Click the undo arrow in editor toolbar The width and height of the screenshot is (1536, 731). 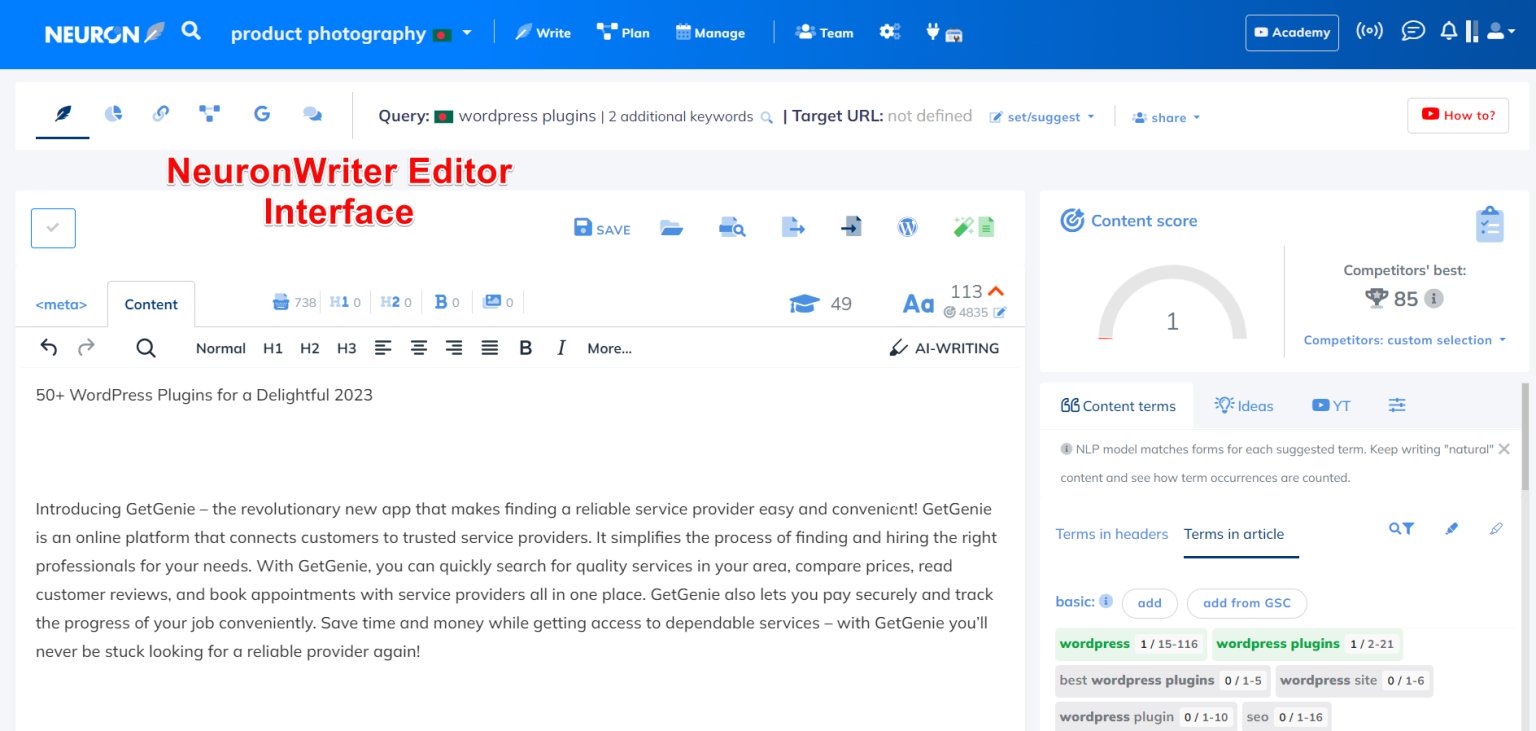(x=47, y=347)
